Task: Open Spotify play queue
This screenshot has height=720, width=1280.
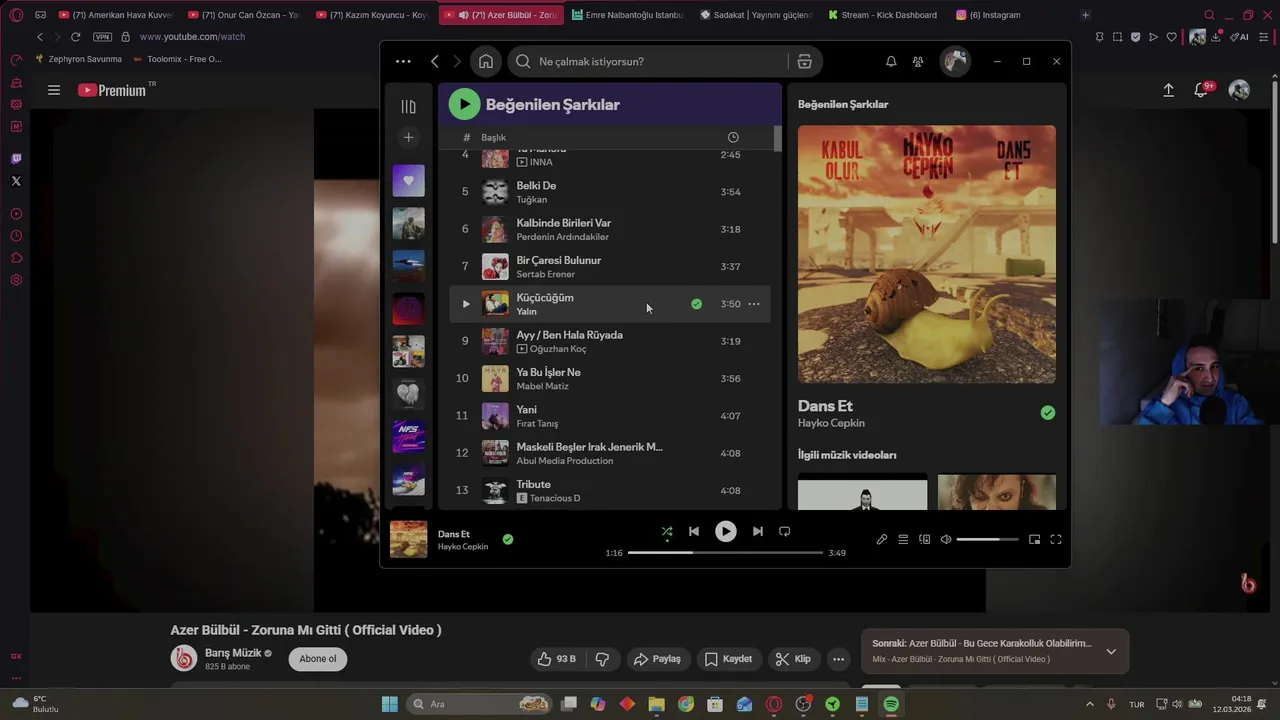Action: (903, 540)
